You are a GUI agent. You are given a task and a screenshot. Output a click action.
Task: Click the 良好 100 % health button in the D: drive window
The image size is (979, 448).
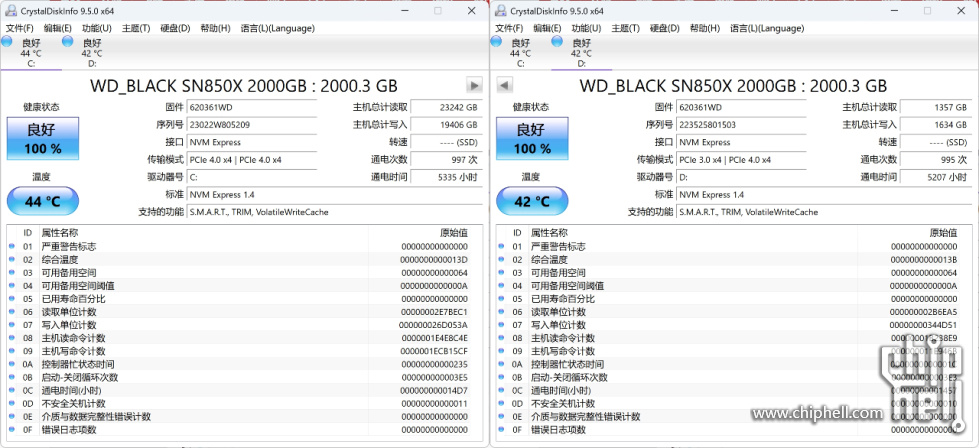(x=532, y=139)
